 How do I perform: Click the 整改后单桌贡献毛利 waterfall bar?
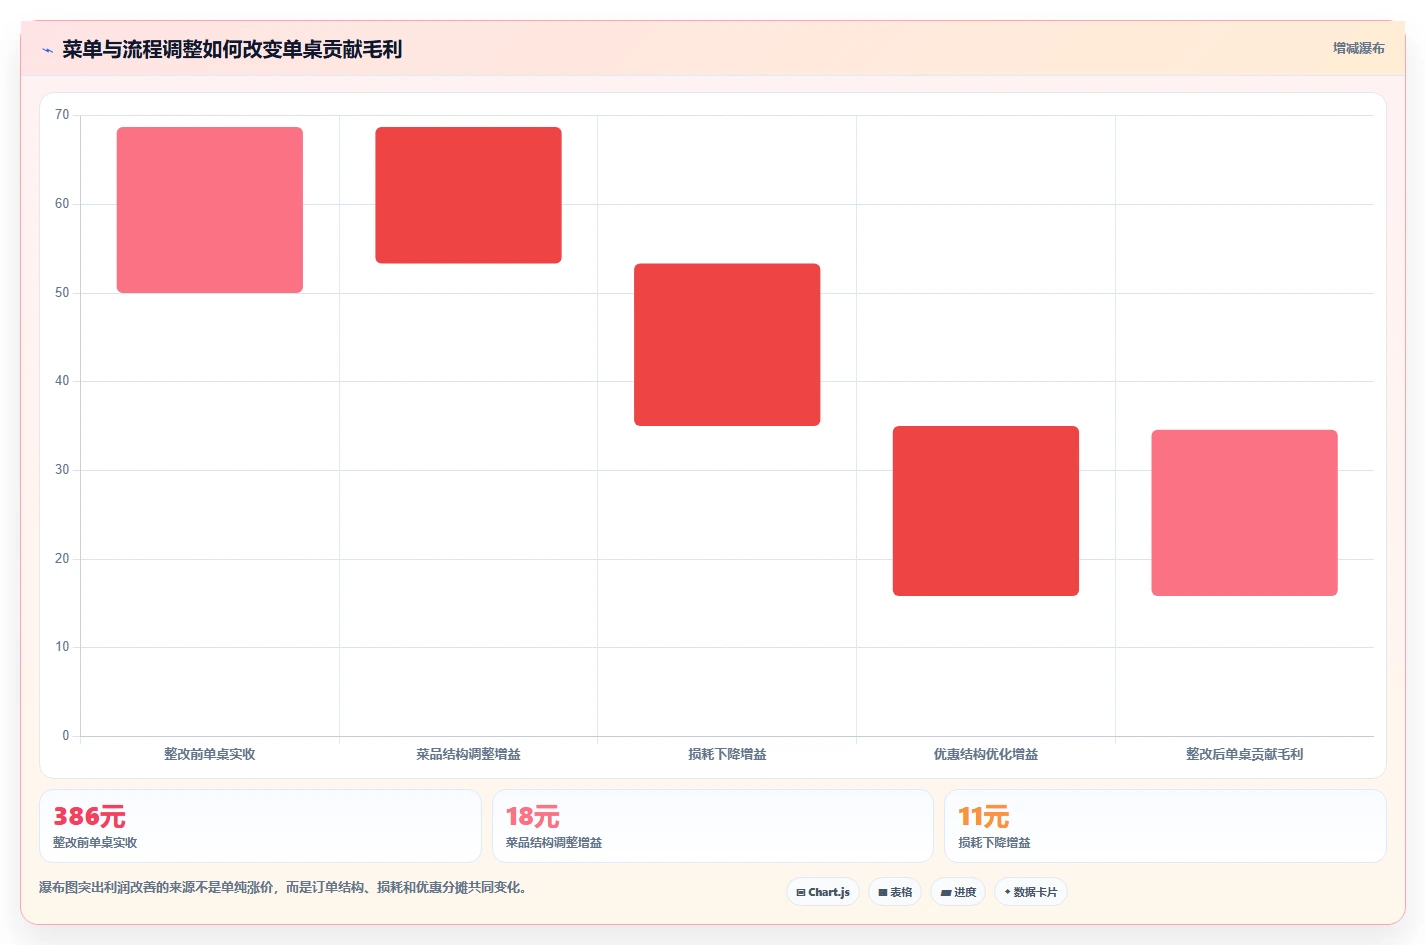pos(1244,513)
